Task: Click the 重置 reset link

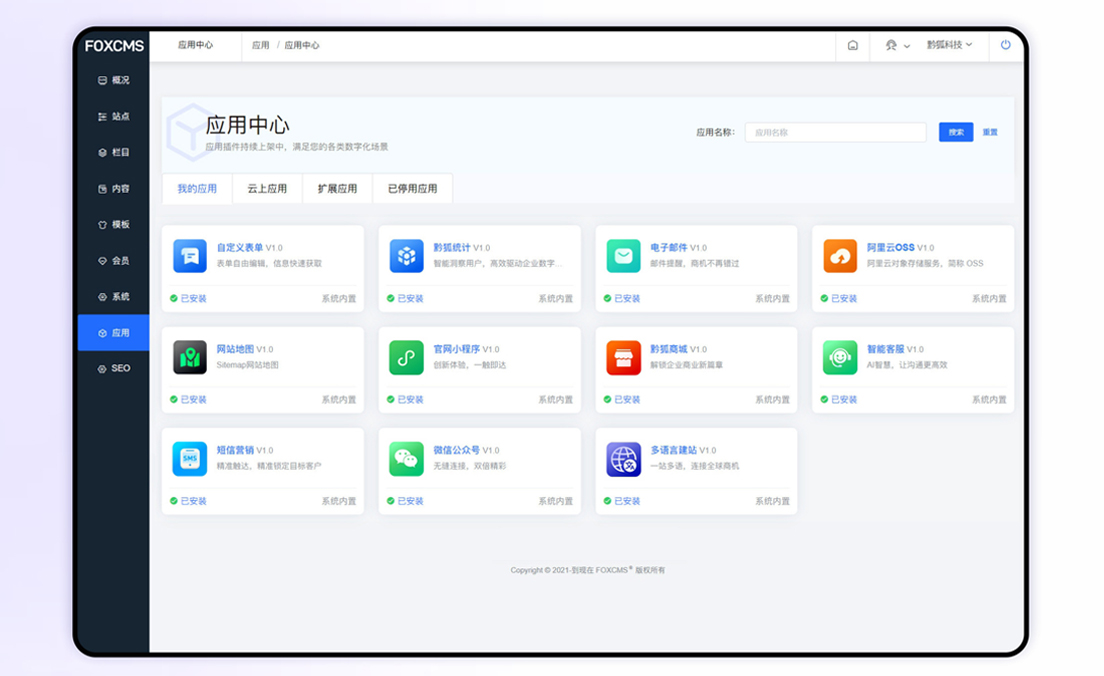Action: (x=989, y=132)
